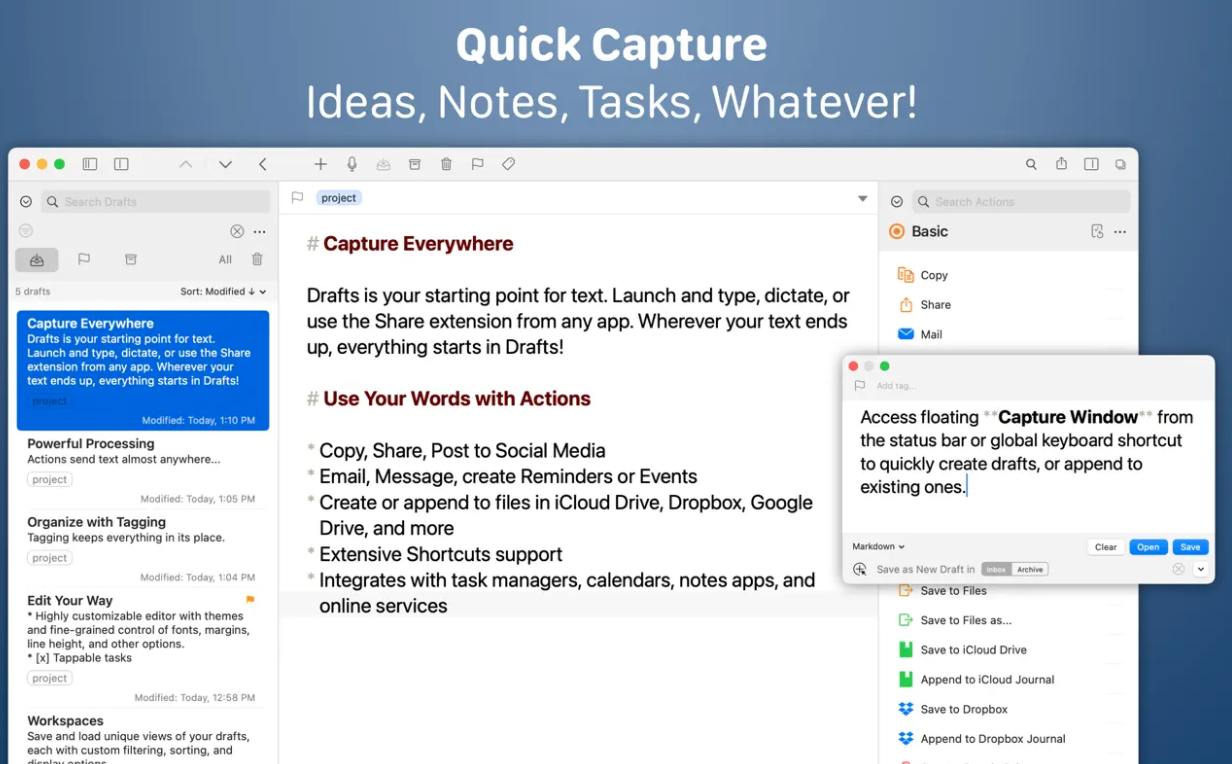Screen dimensions: 1232x764
Task: Open manage icon next to Basic group ellipsis
Action: pos(1098,231)
